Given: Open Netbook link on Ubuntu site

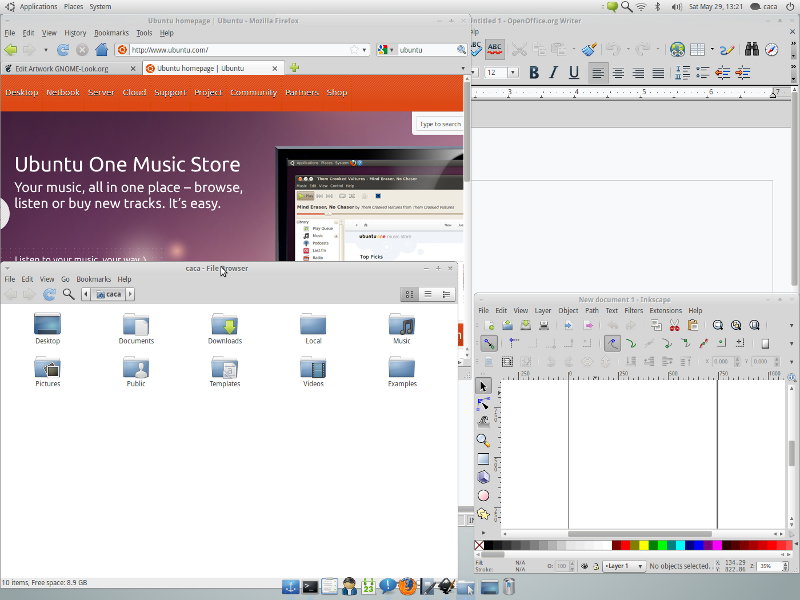Looking at the screenshot, I should pos(63,92).
